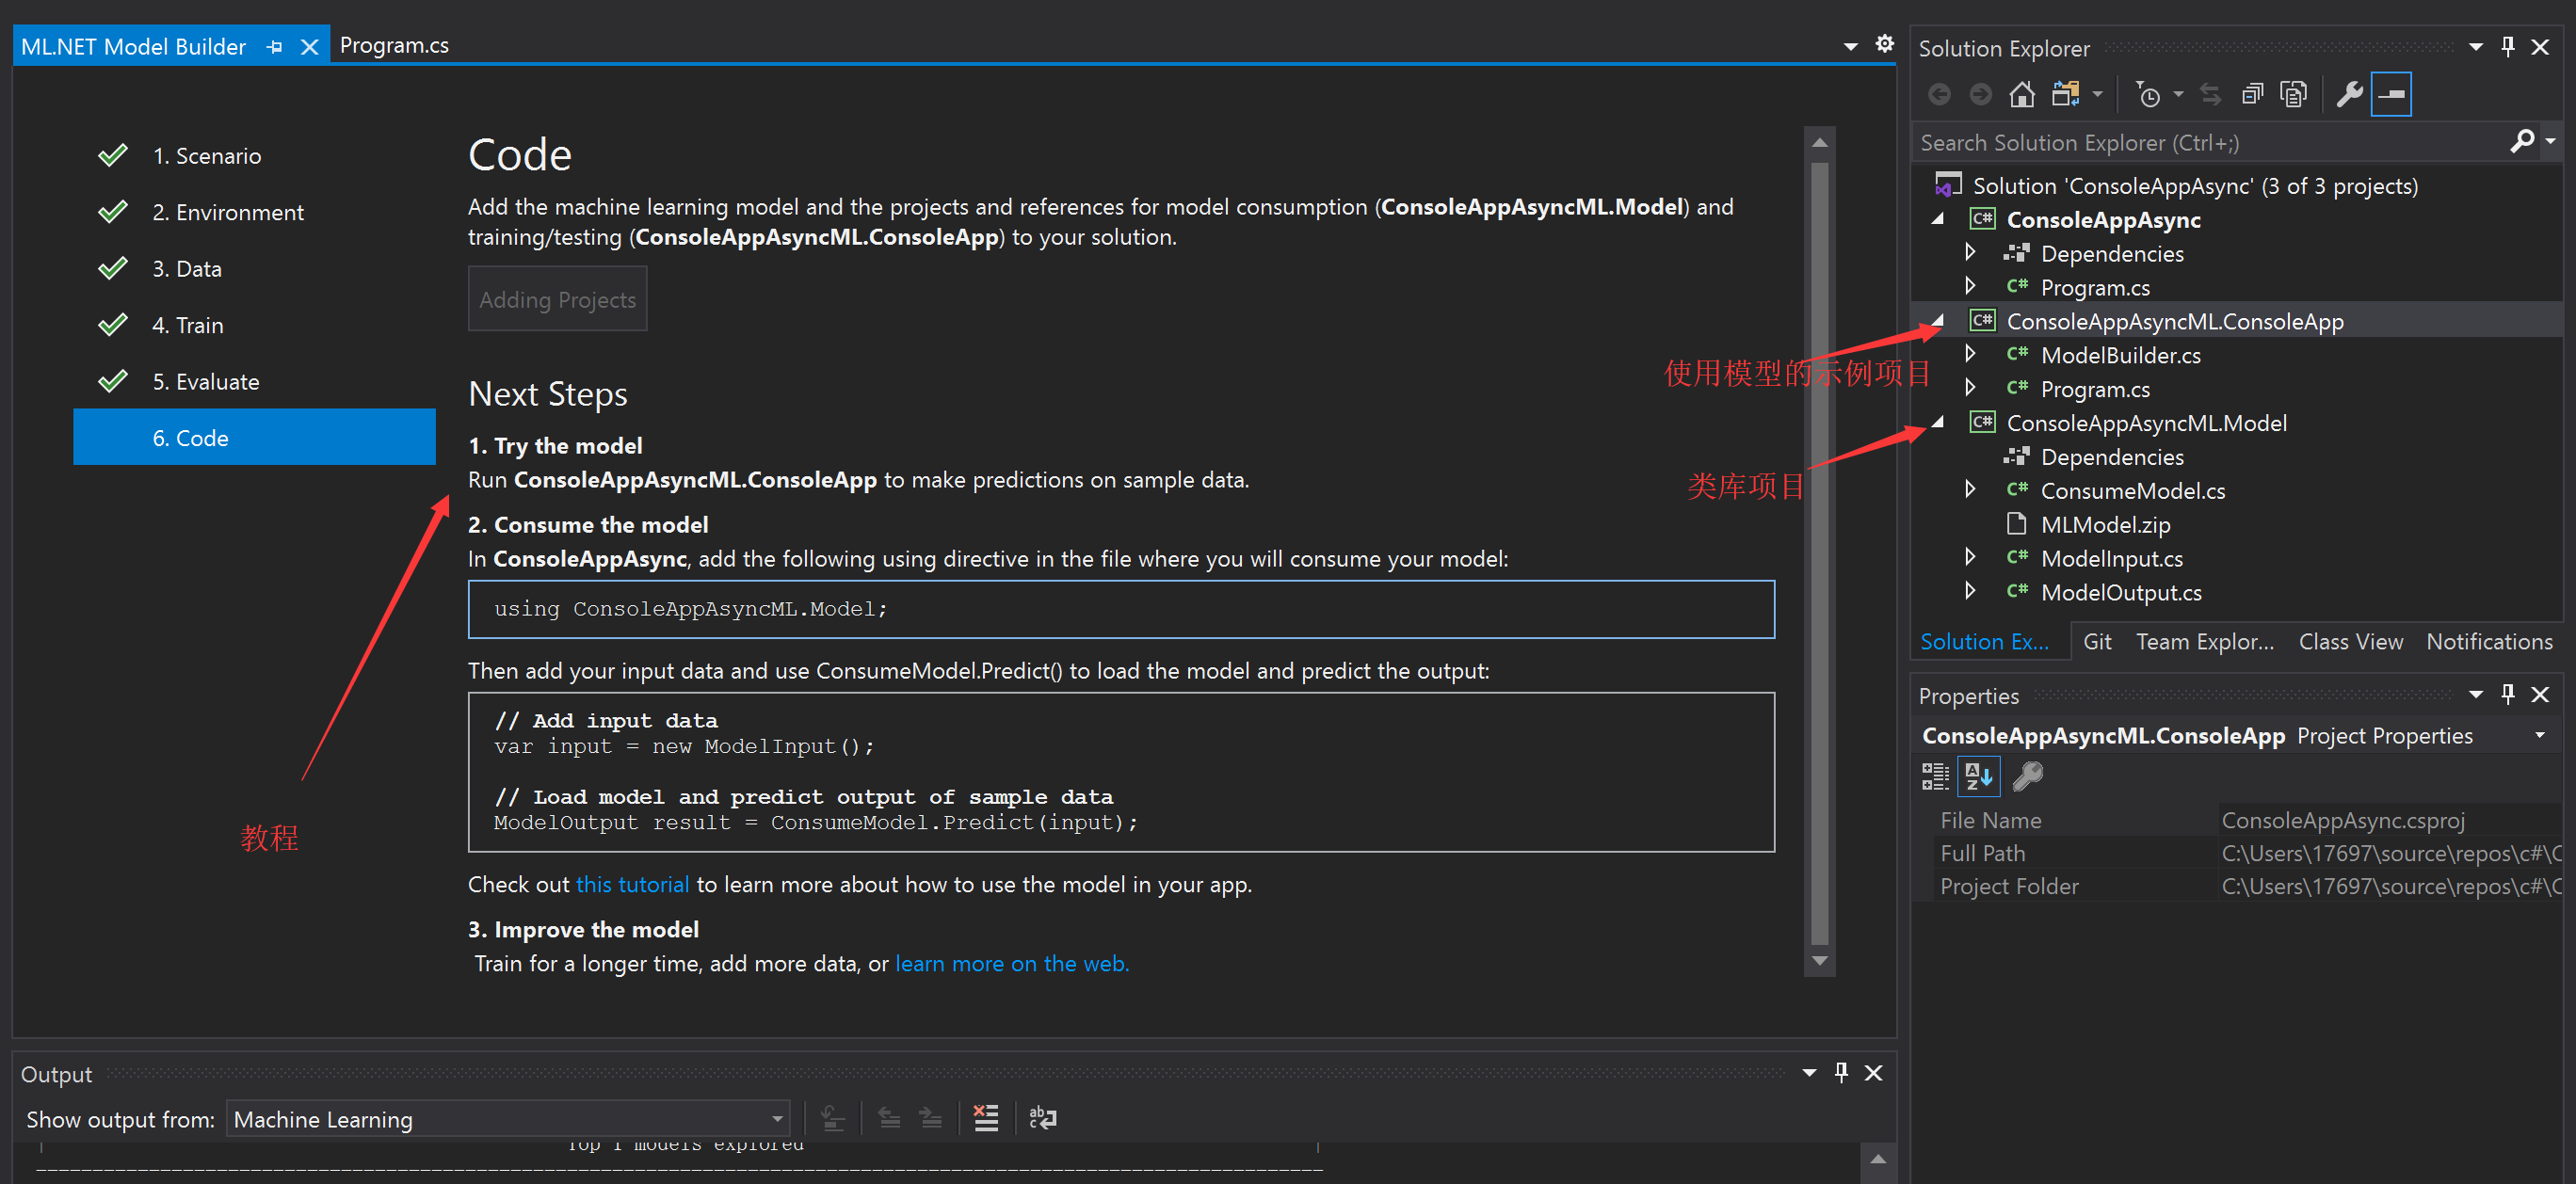
Task: Click the Alphabetical sort icon in Properties
Action: click(1977, 776)
